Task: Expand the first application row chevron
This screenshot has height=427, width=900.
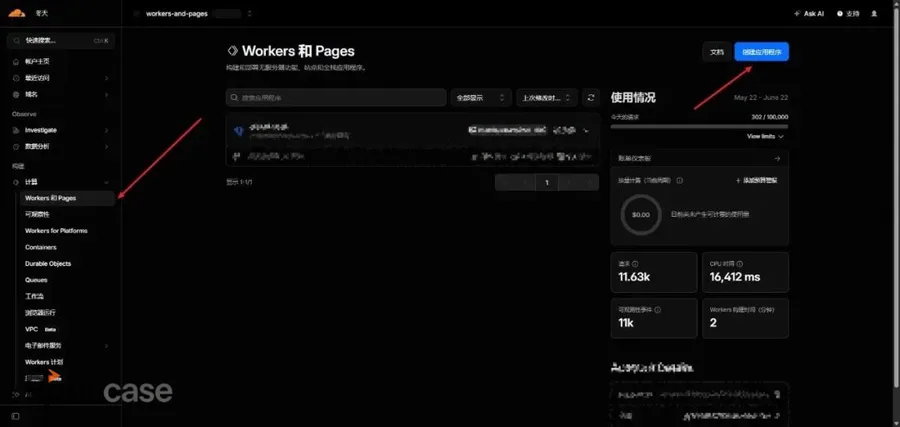Action: (x=586, y=131)
